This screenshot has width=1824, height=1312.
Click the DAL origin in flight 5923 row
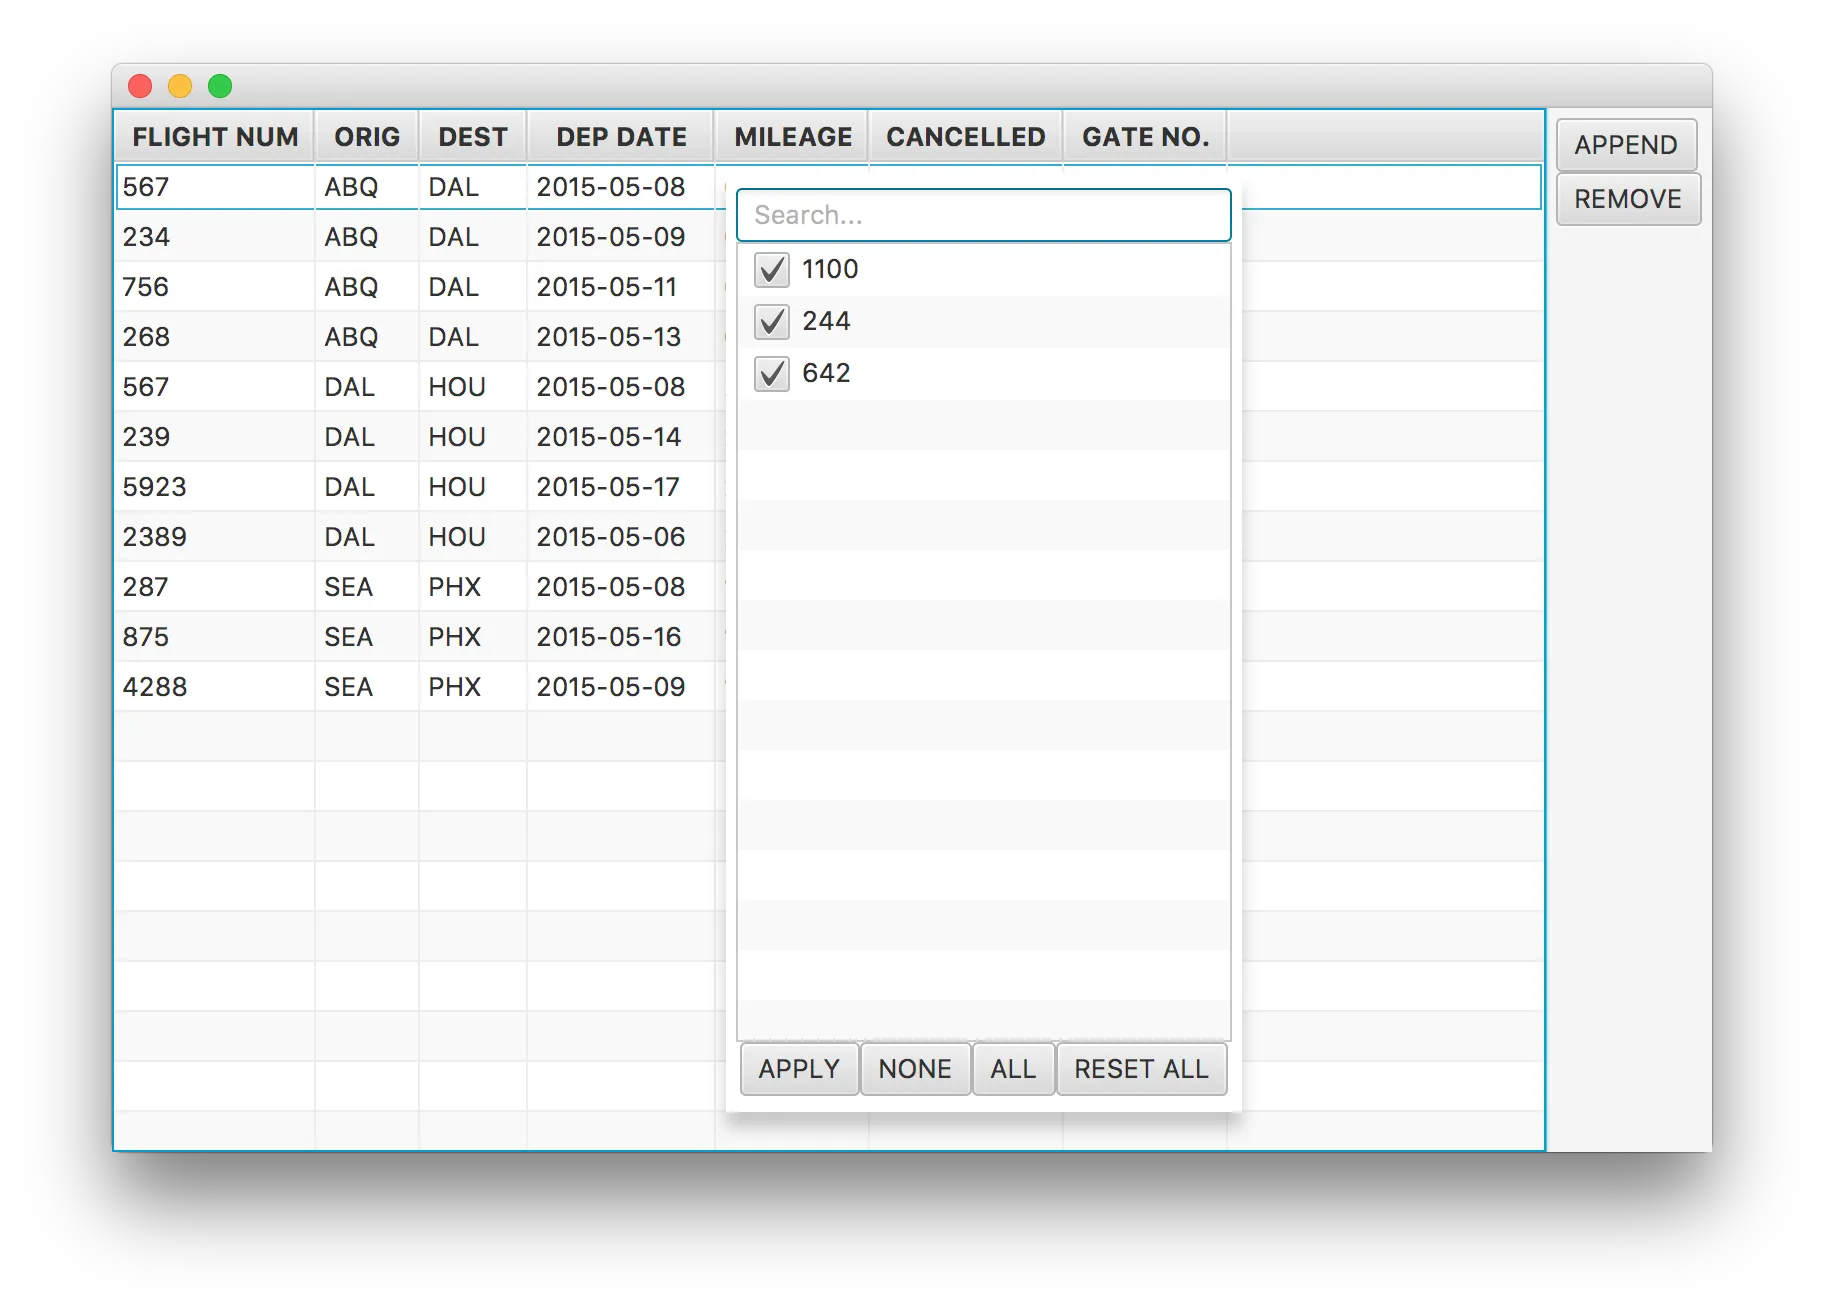pyautogui.click(x=367, y=487)
